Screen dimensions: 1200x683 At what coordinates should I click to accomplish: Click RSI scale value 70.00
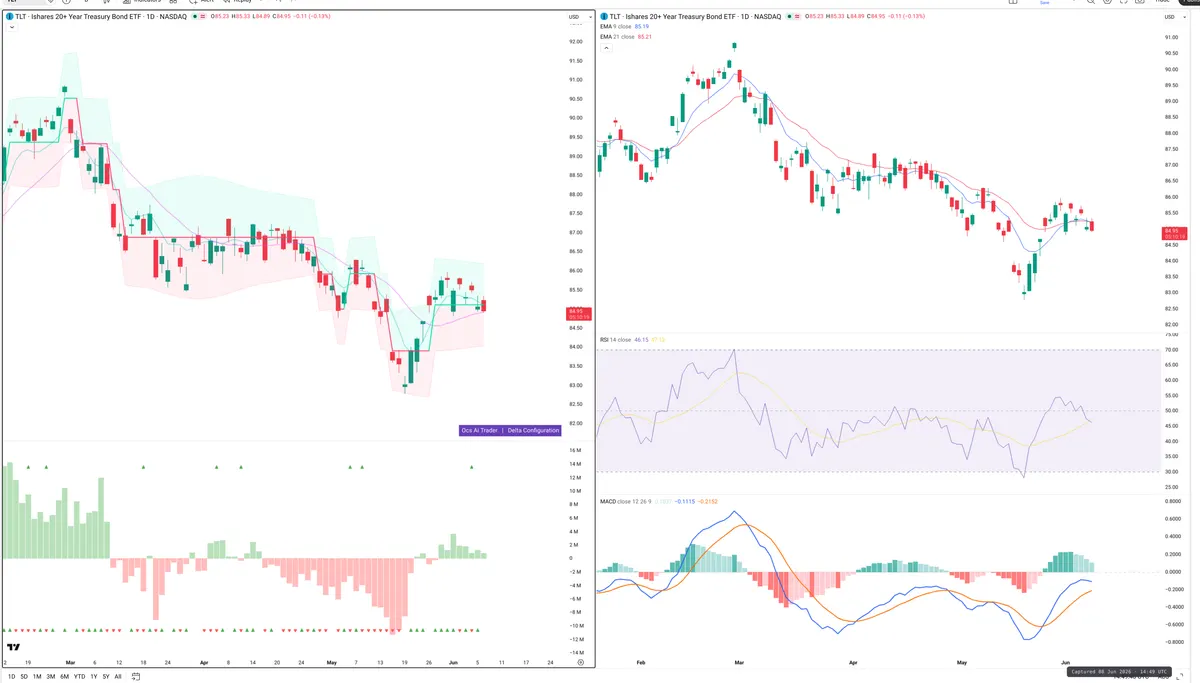(1171, 350)
